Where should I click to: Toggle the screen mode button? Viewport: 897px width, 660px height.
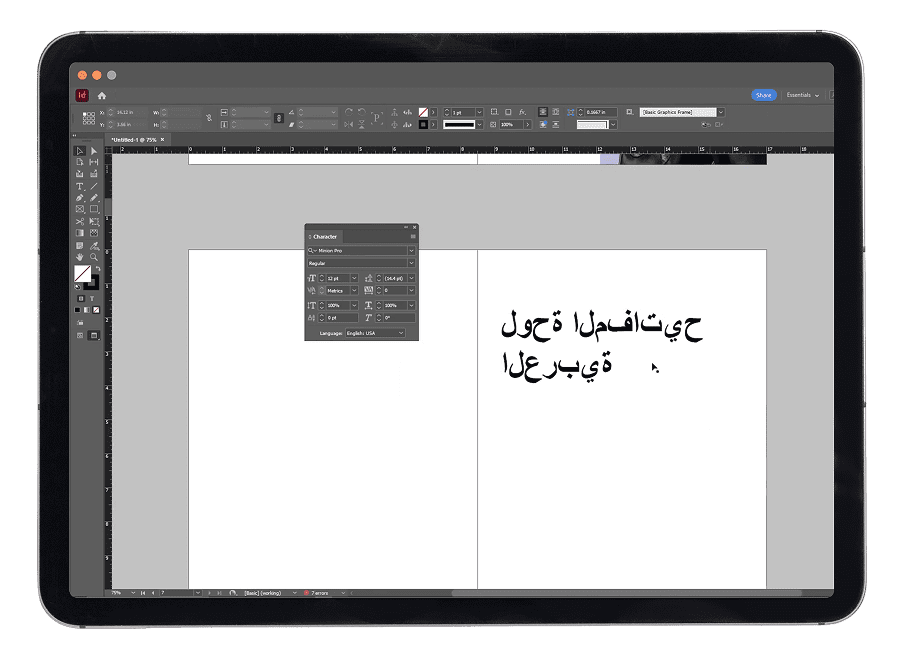(94, 336)
